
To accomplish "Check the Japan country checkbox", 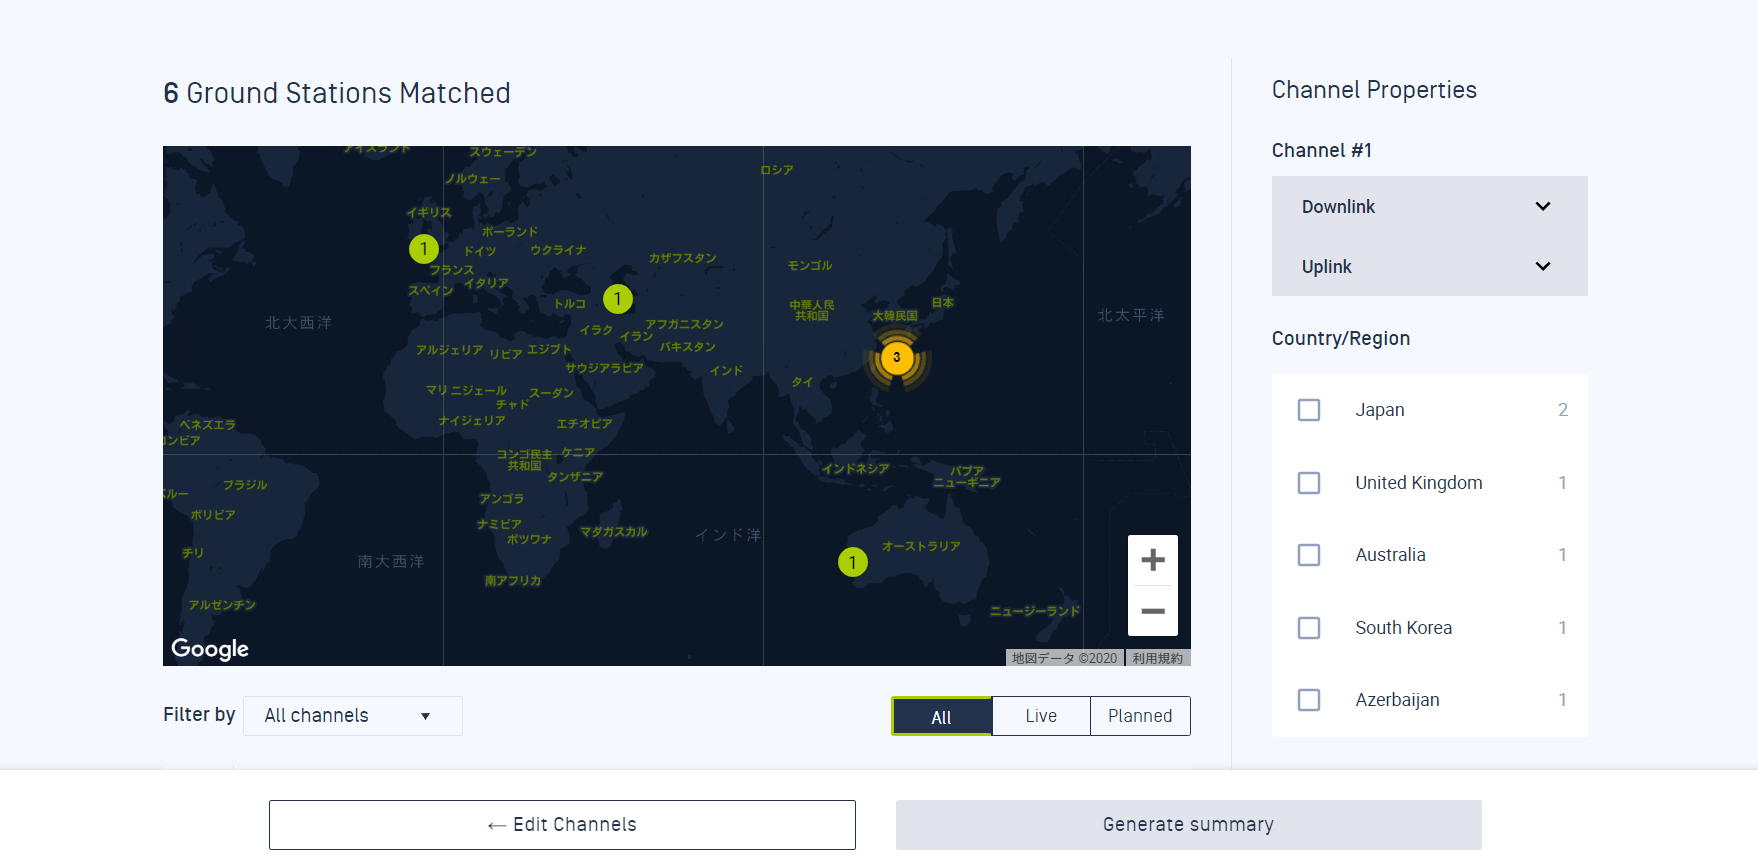I will coord(1309,410).
